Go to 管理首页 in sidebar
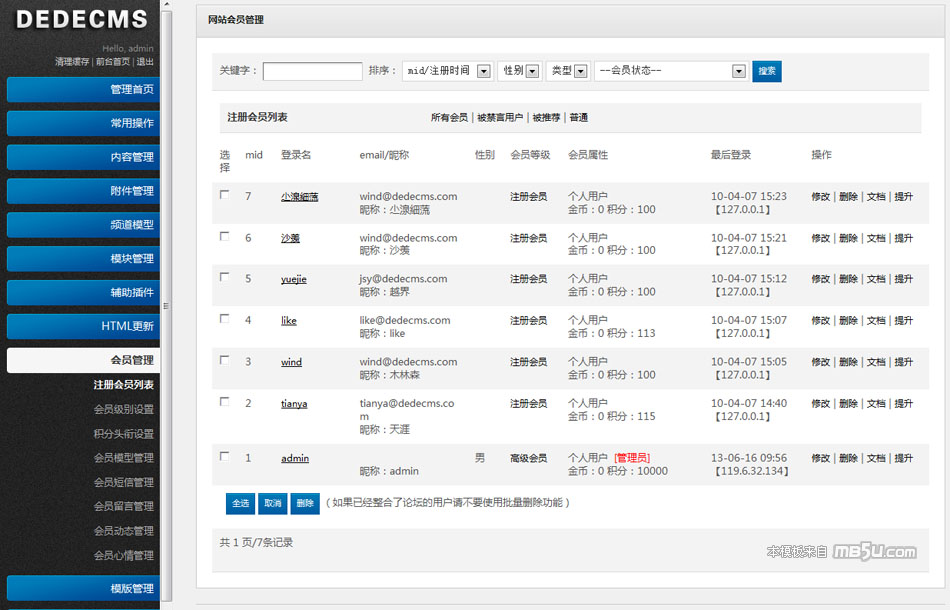 click(83, 90)
